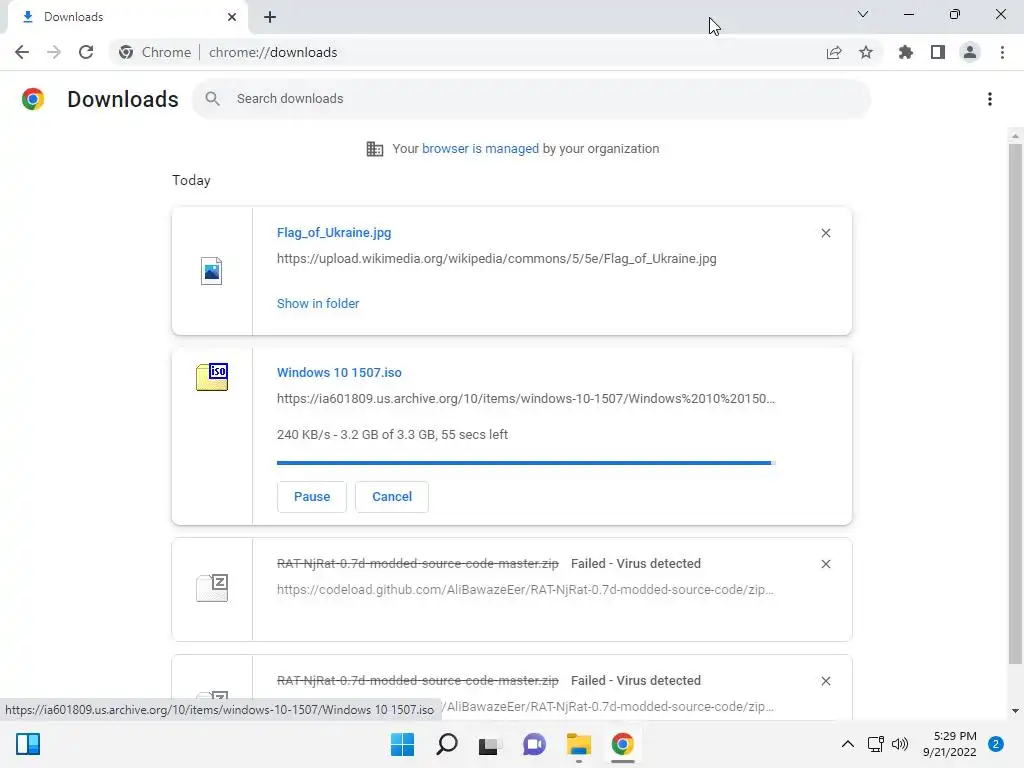Click the ISO download progress bar
The image size is (1024, 768).
526,463
